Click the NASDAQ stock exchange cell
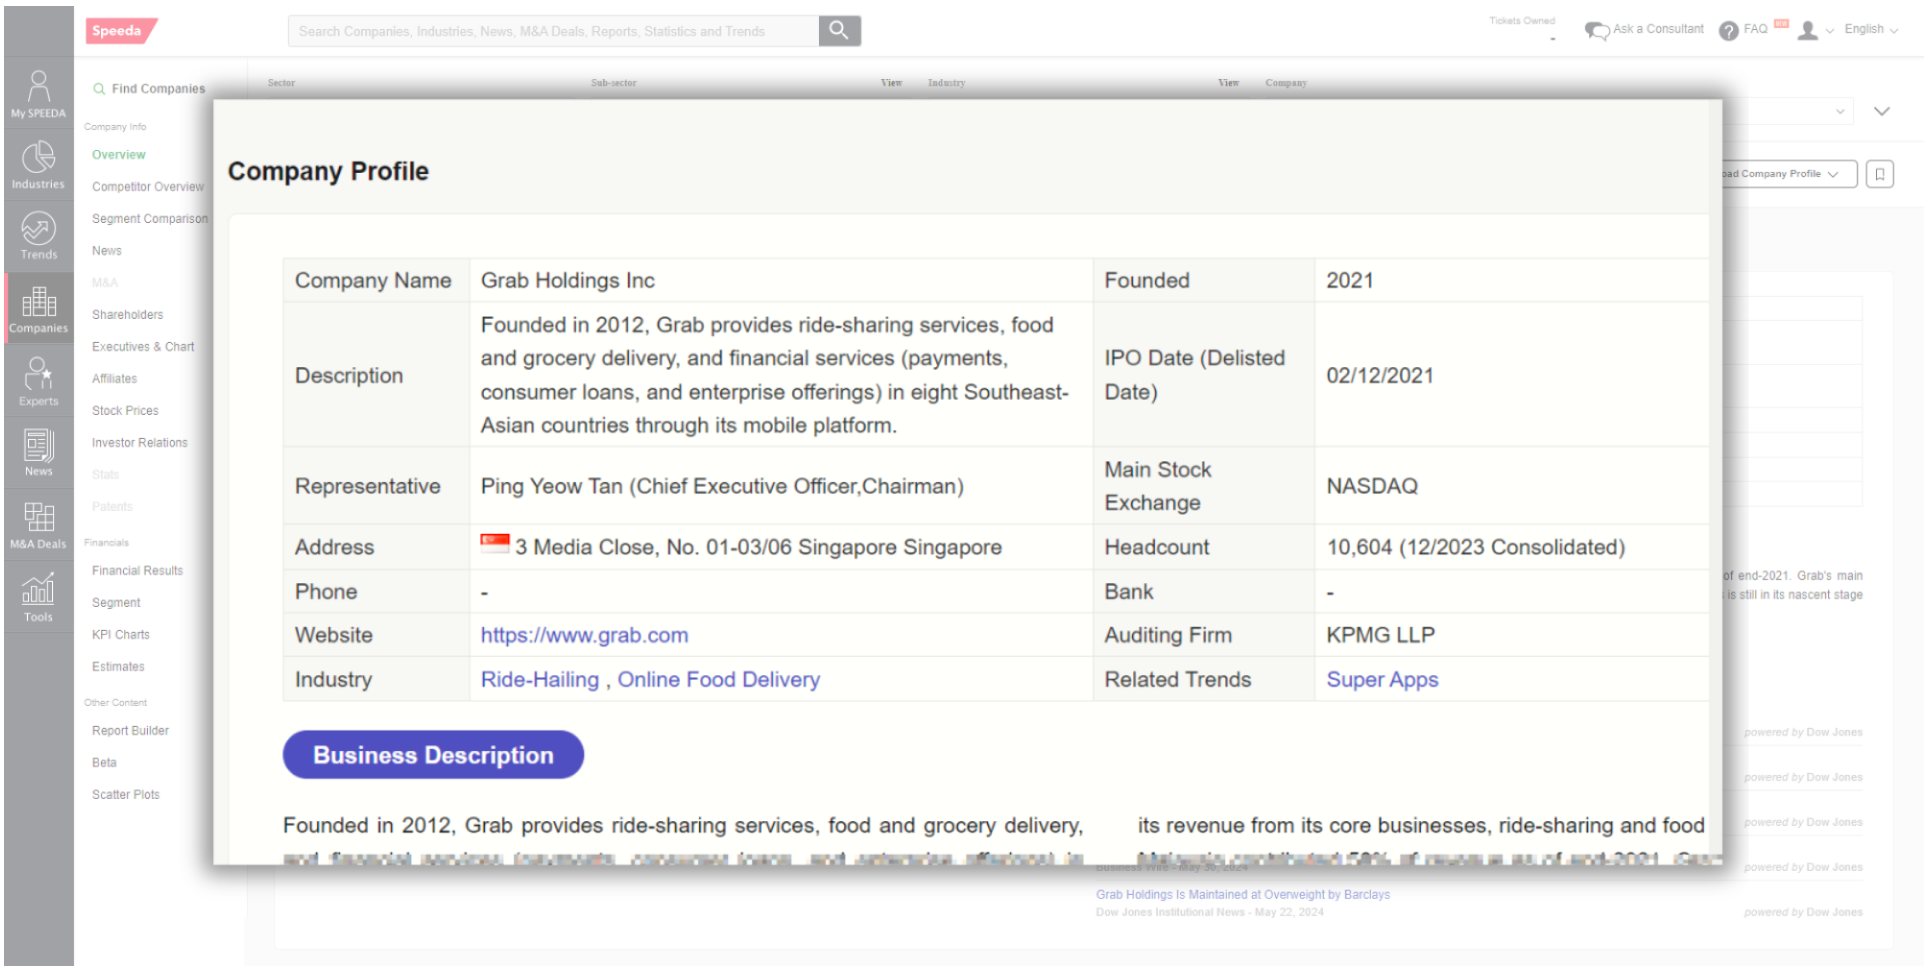 1511,486
